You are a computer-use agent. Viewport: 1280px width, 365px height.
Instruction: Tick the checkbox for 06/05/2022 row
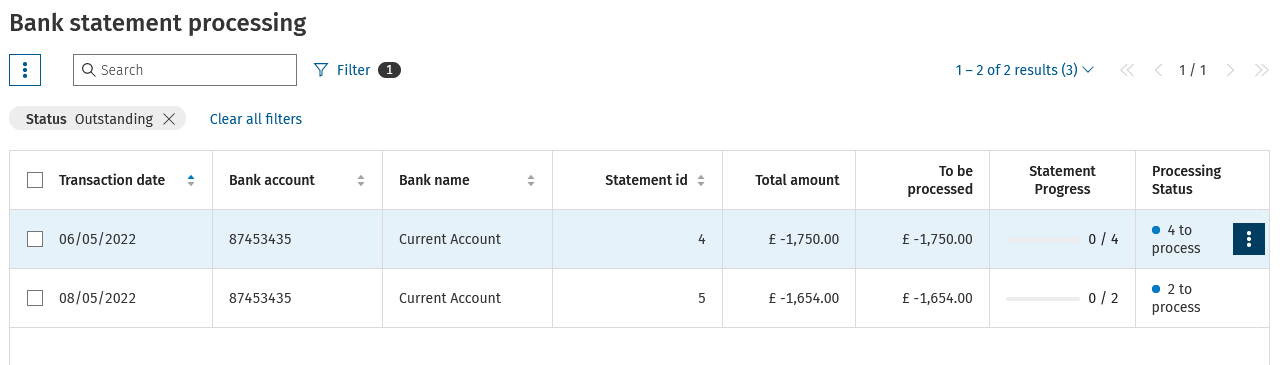[35, 239]
